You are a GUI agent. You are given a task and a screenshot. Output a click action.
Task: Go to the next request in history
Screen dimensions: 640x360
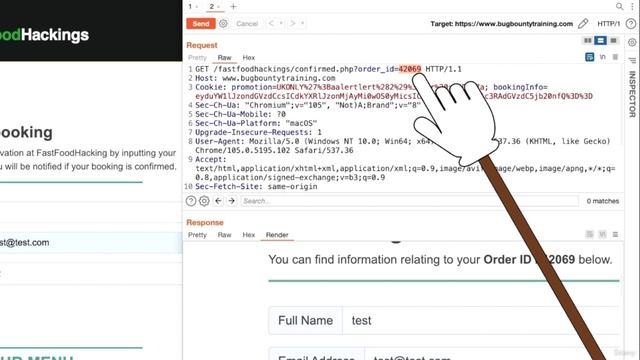(x=292, y=24)
